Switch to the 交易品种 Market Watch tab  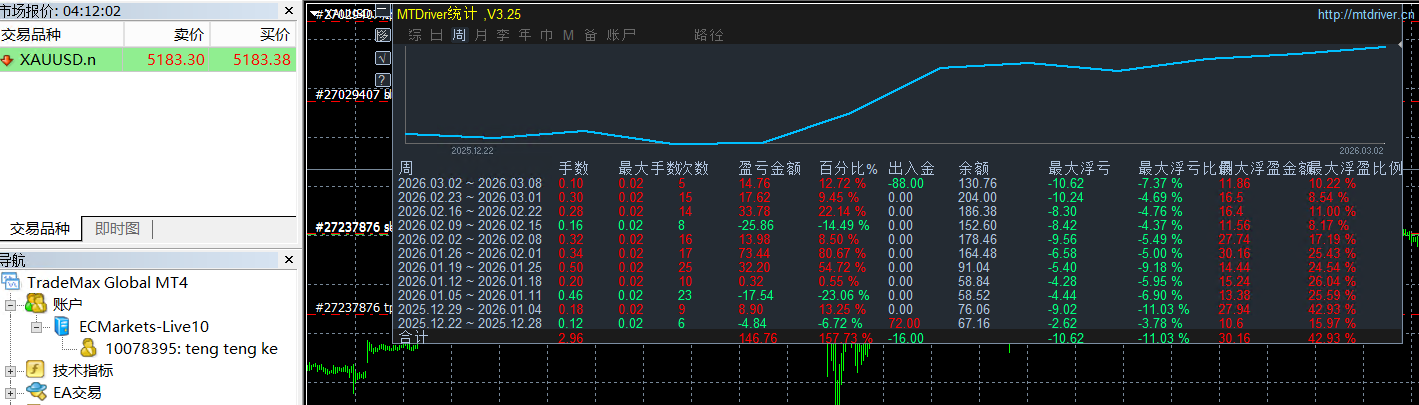(x=41, y=229)
